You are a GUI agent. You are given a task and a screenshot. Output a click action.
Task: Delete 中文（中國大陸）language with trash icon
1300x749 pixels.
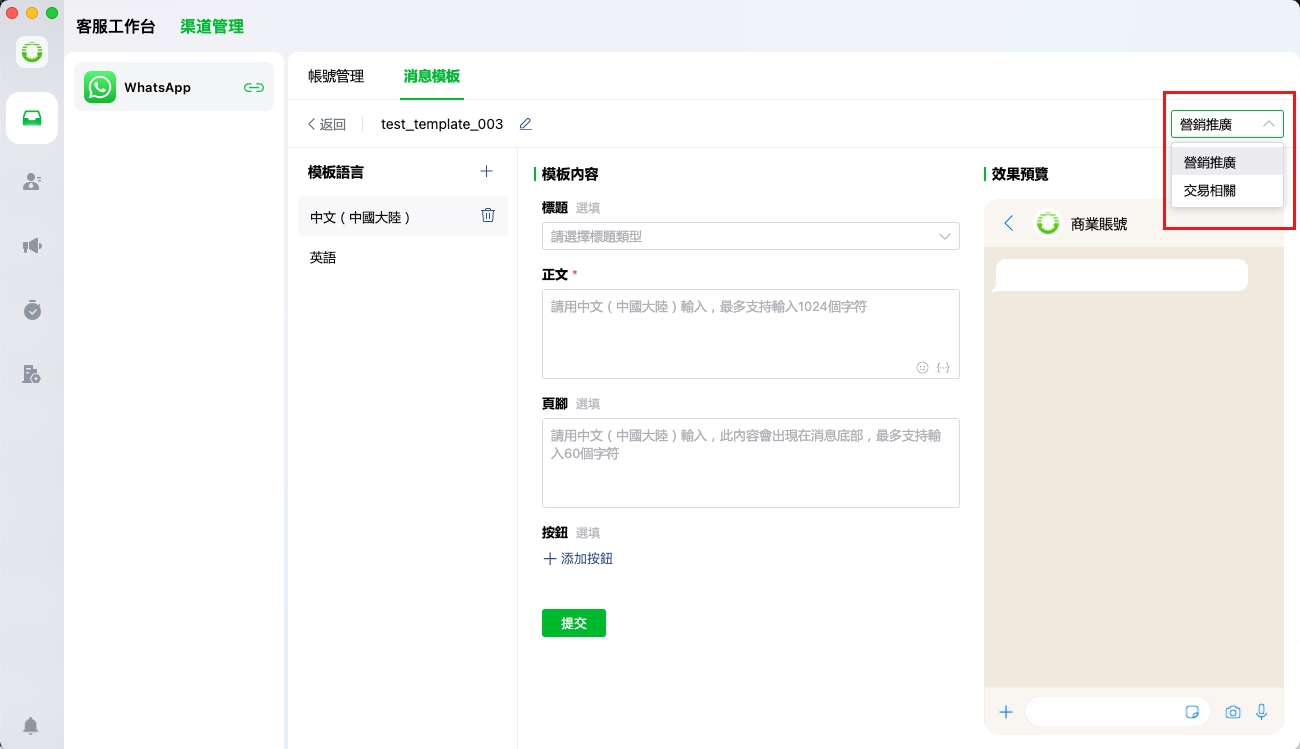pyautogui.click(x=488, y=215)
